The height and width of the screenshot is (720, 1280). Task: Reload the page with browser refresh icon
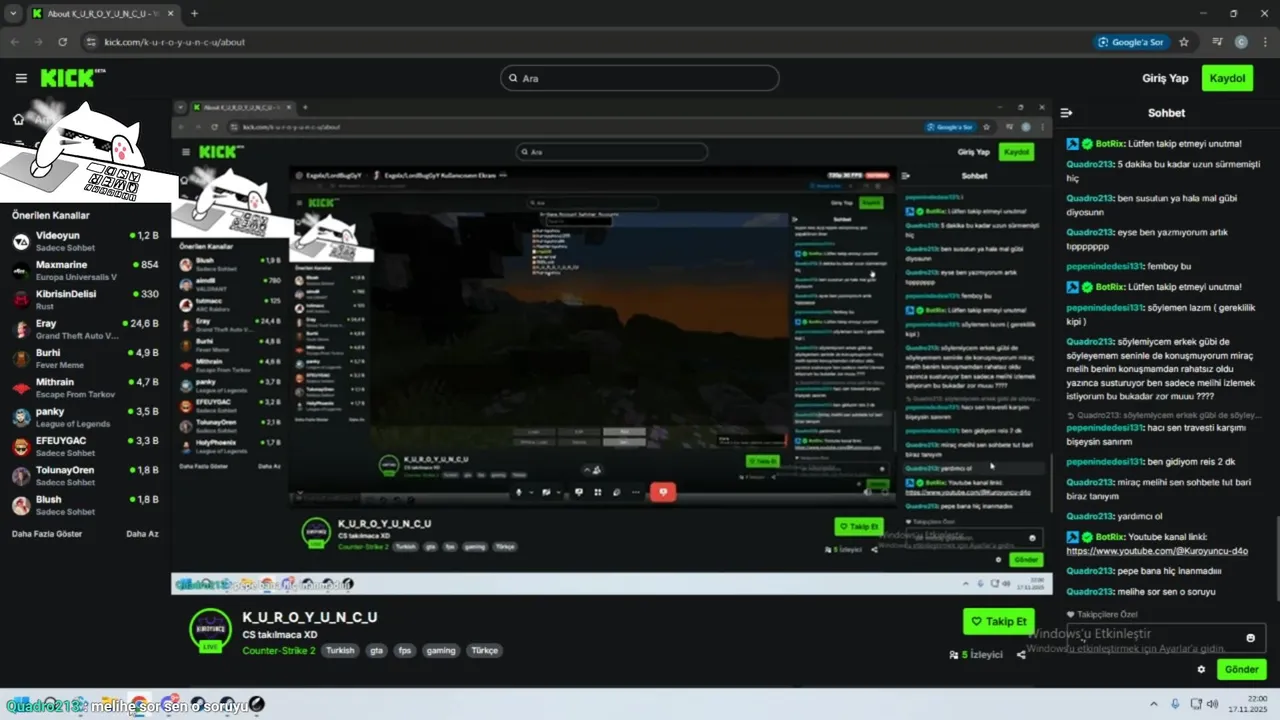63,42
